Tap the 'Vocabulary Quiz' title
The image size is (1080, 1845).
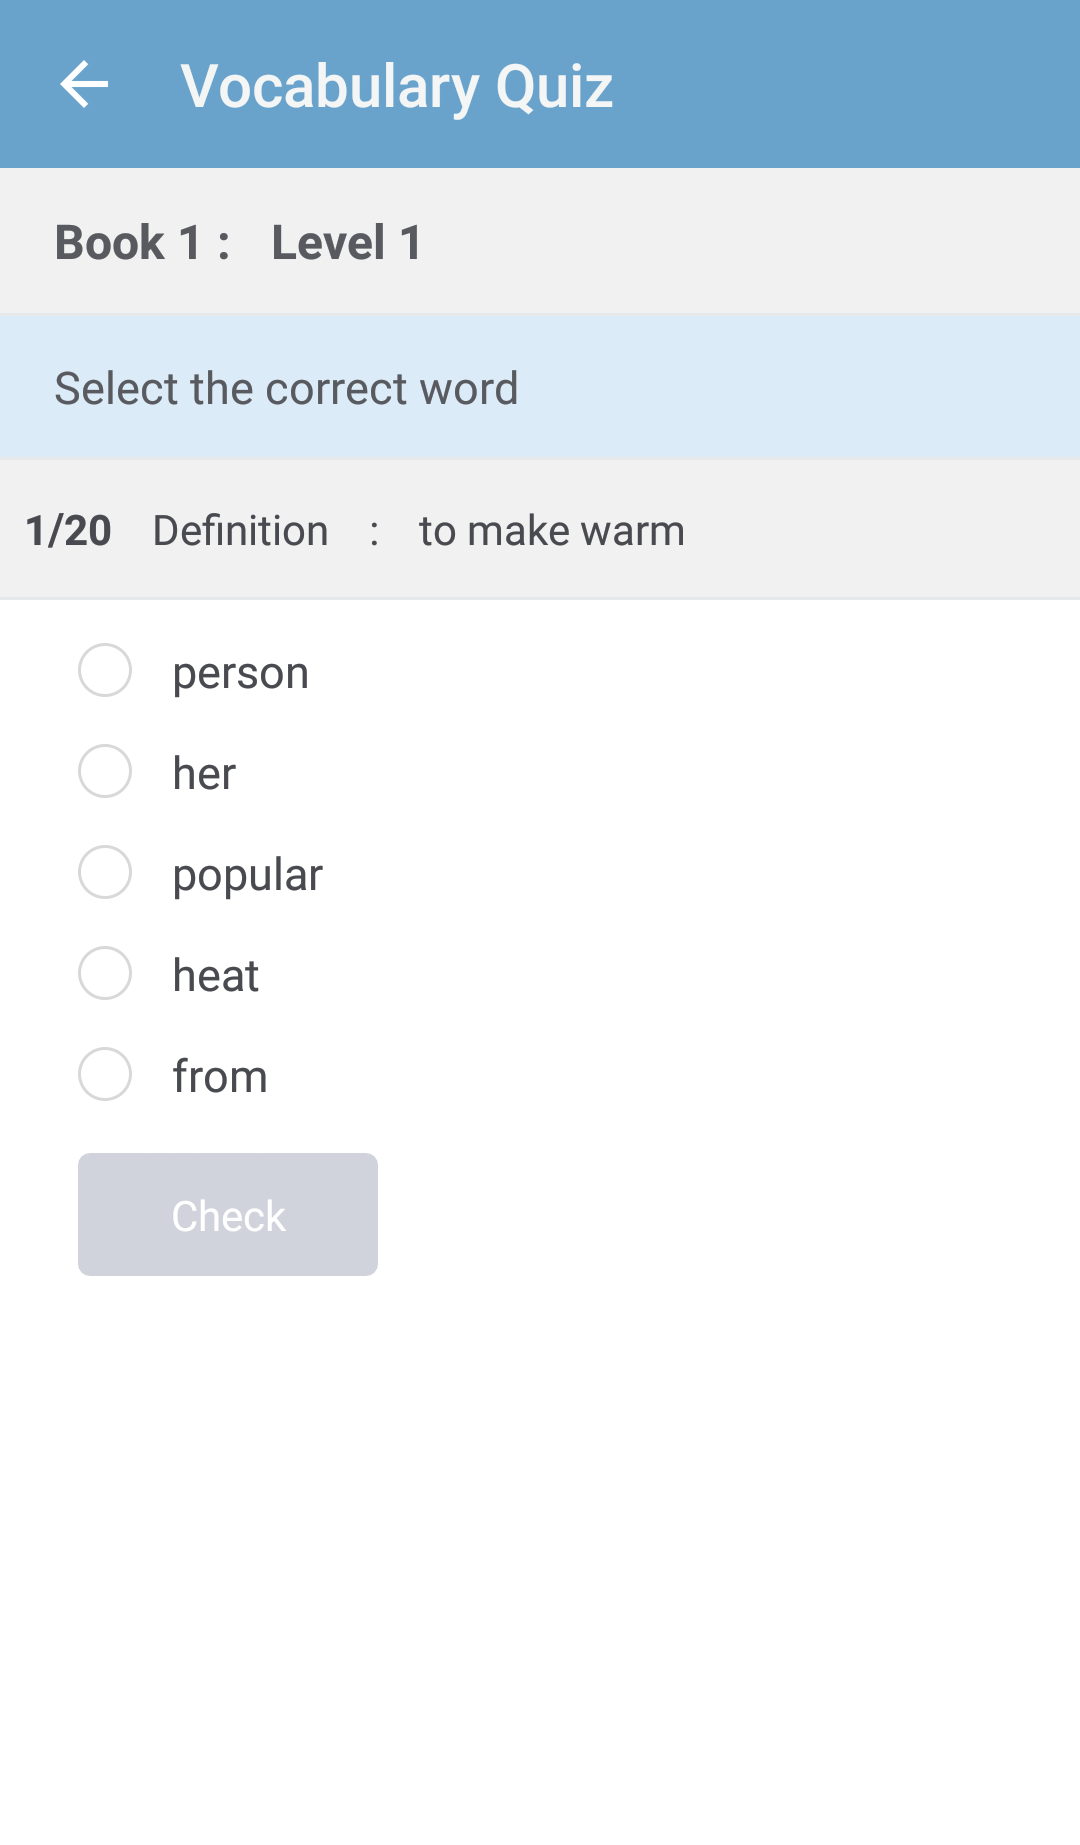tap(396, 86)
